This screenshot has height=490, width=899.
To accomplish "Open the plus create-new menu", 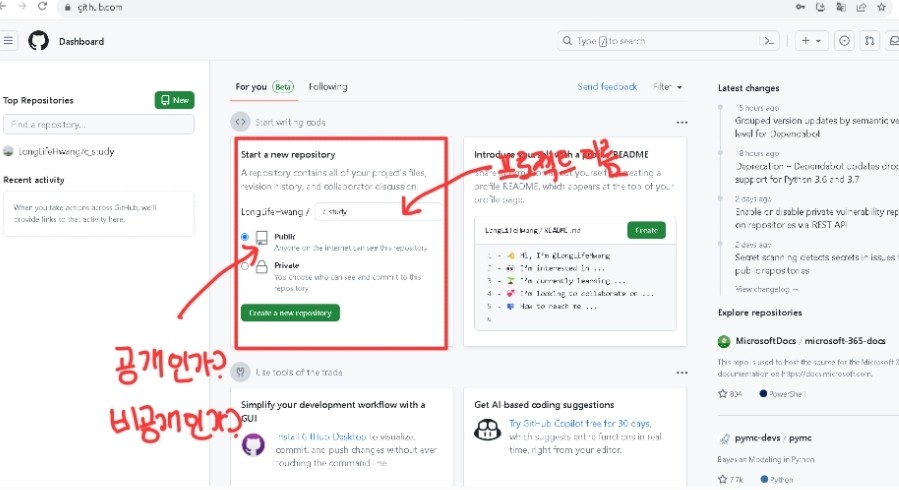I will pos(811,41).
